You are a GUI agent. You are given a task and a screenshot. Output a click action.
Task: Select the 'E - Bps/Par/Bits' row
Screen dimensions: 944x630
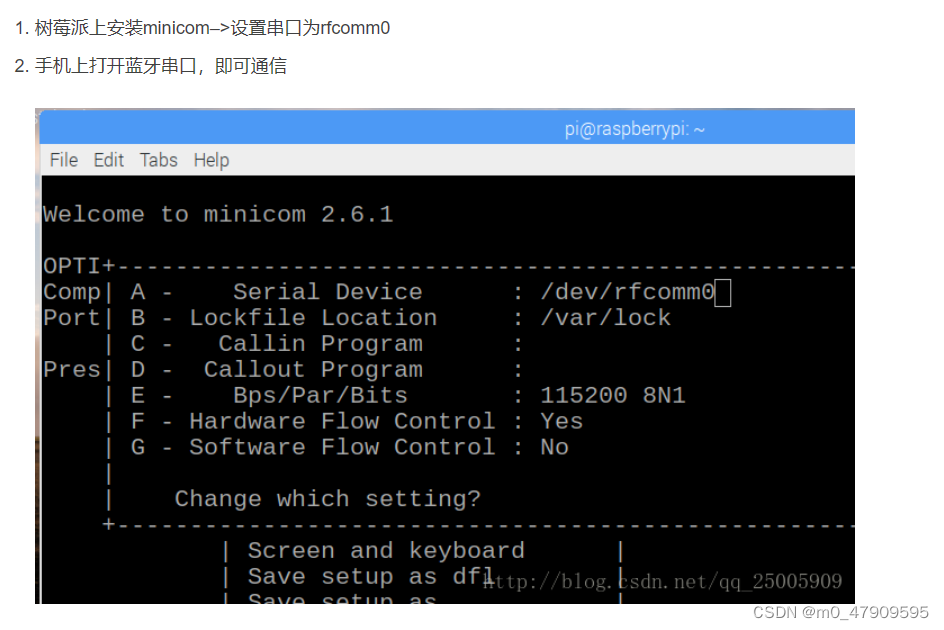tap(408, 396)
